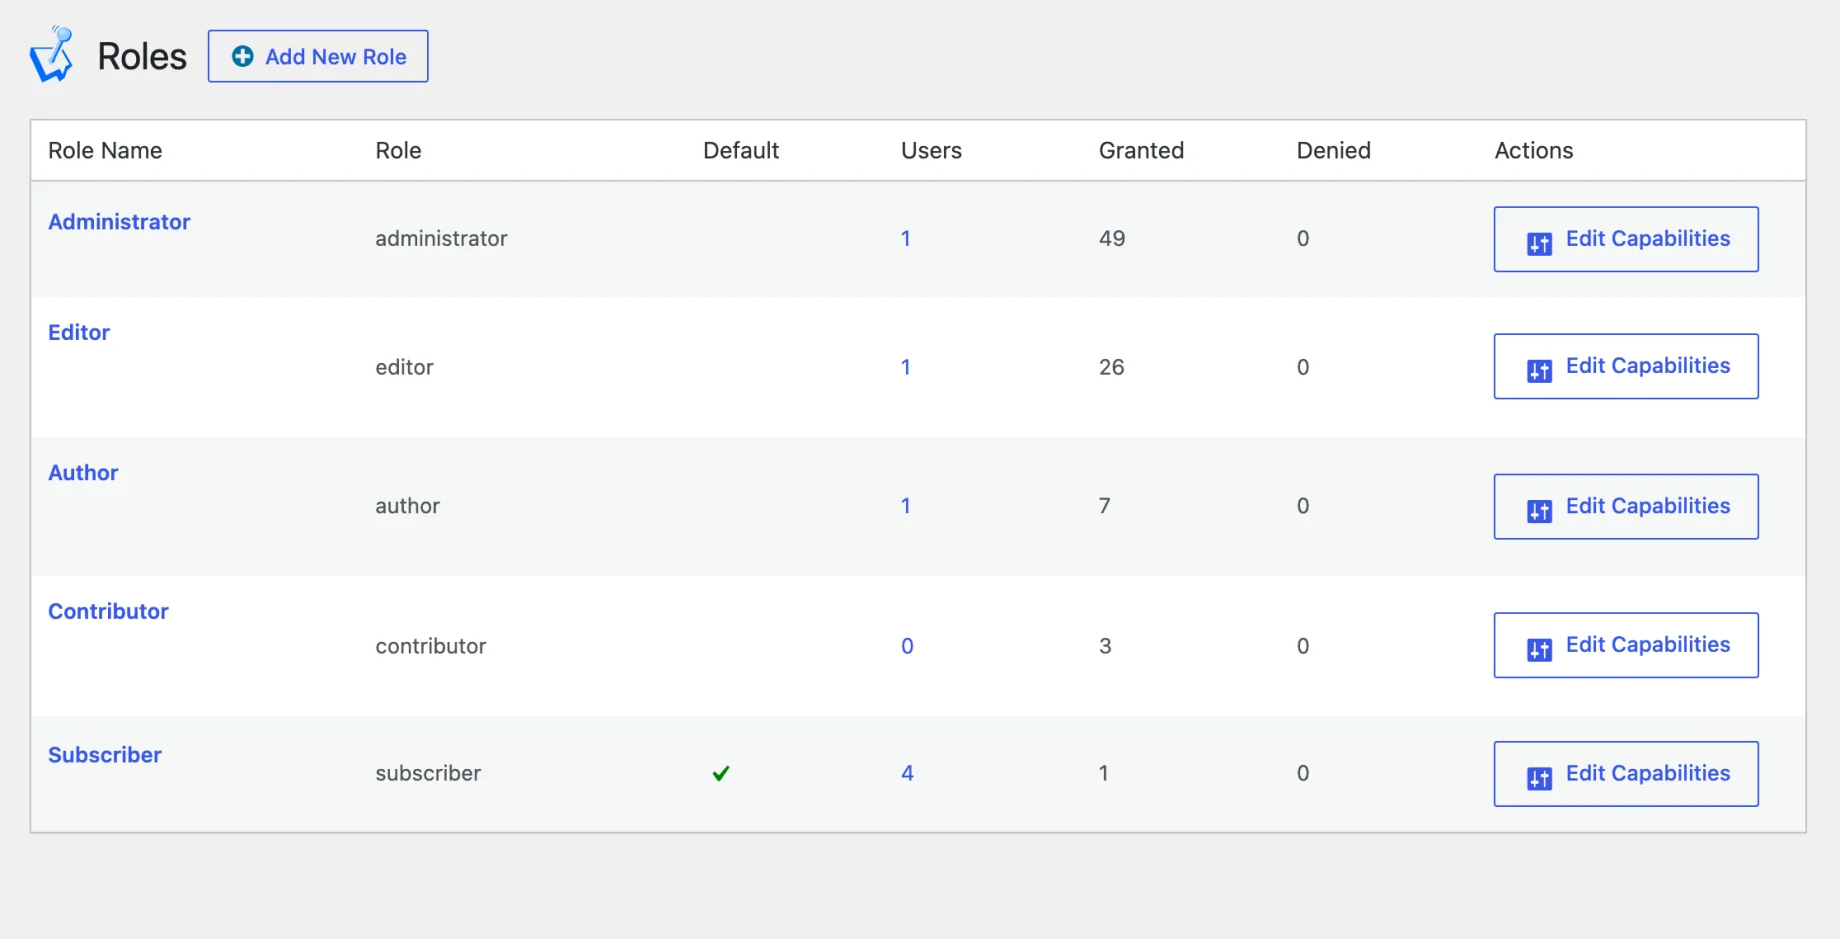
Task: Open the Editor role name link
Action: [x=79, y=332]
